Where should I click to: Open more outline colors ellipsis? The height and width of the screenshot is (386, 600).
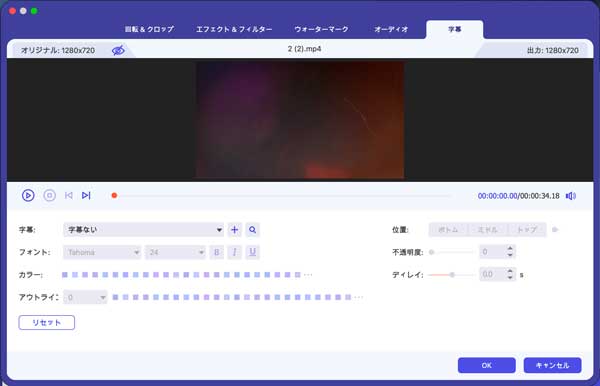point(359,297)
